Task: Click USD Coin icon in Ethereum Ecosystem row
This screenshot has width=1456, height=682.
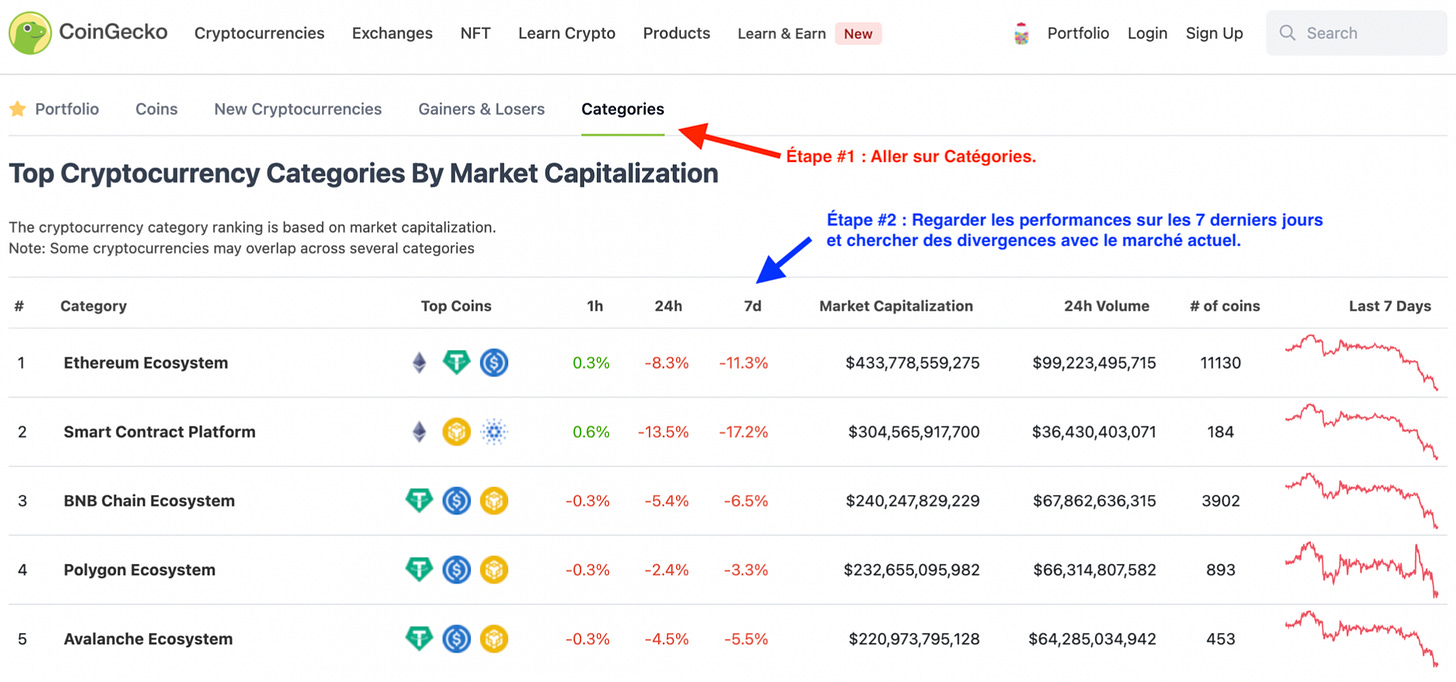Action: (x=494, y=362)
